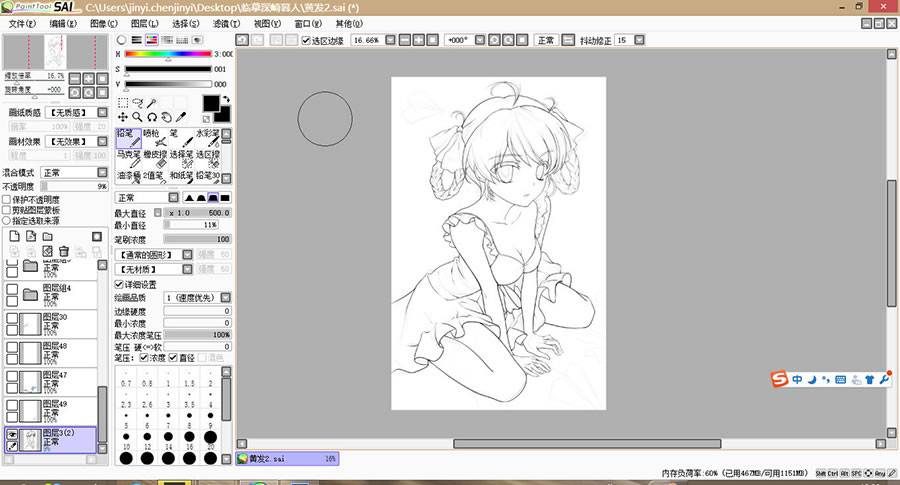Select the zoom magnifier tool
900x485 pixels.
(x=137, y=117)
